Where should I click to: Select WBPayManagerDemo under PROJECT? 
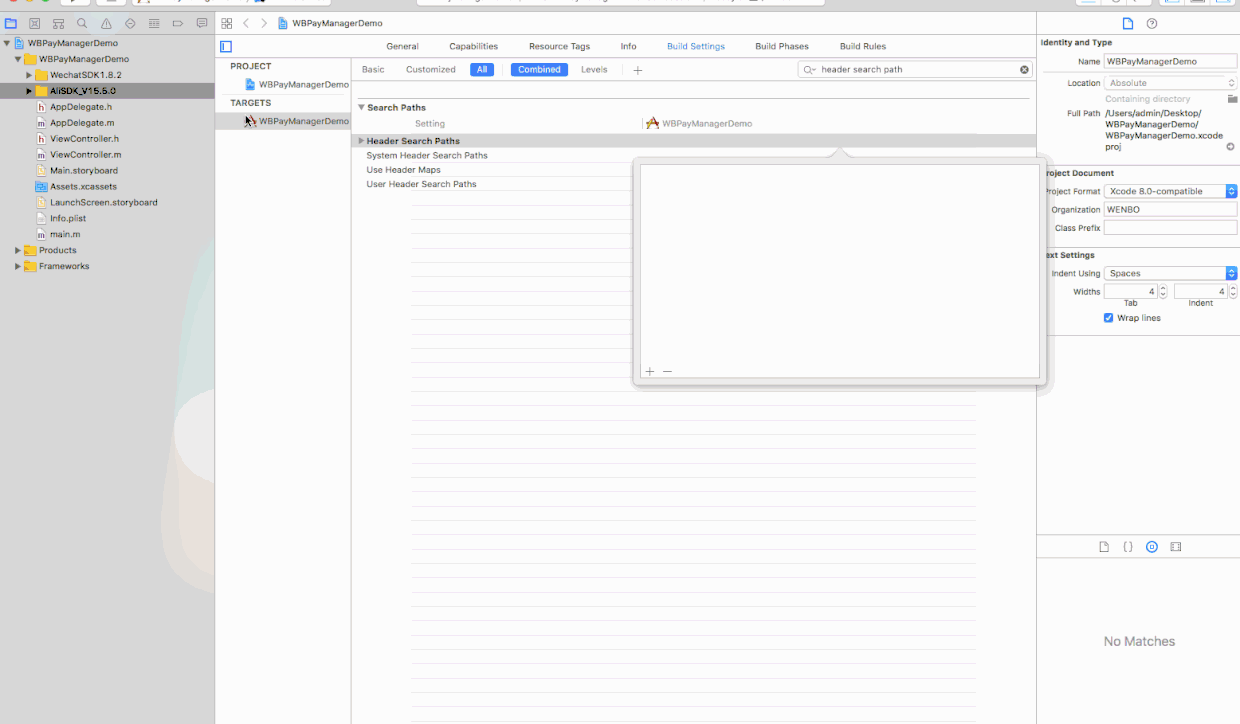point(297,85)
